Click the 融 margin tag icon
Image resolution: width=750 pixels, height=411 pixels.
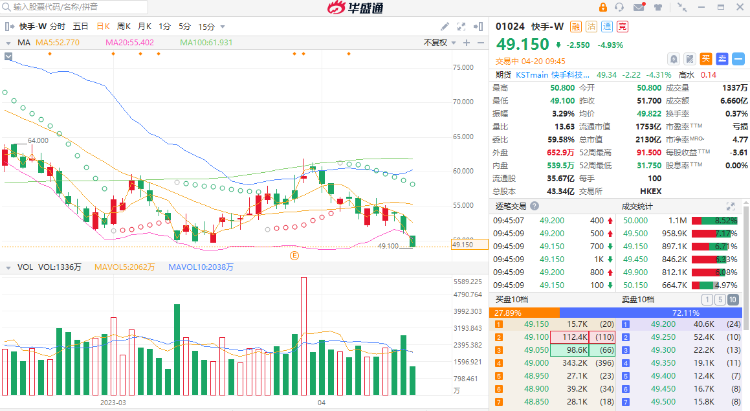(576, 27)
